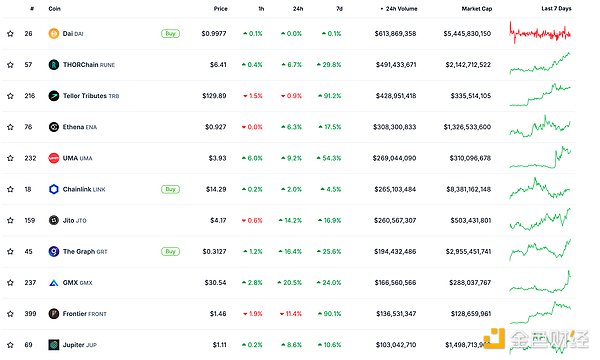The image size is (600, 360).
Task: Sort by the 7d change header
Action: [x=339, y=8]
